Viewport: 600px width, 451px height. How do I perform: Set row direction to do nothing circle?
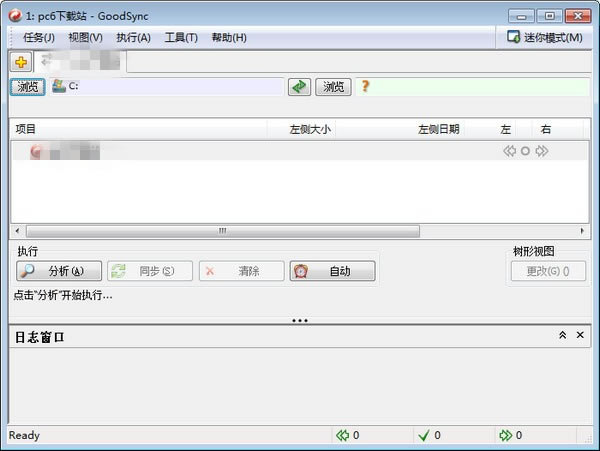pos(525,151)
